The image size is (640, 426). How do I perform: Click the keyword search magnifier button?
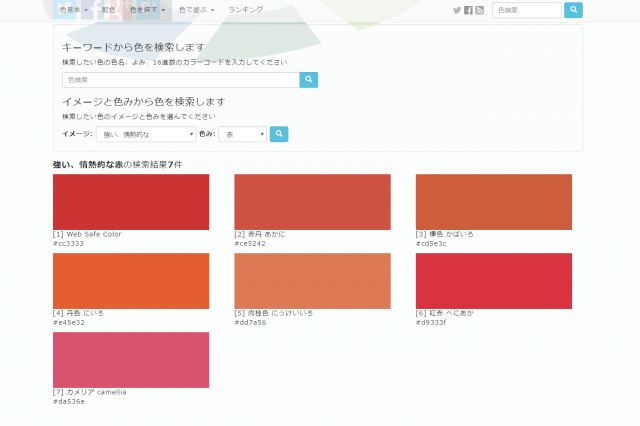click(309, 79)
